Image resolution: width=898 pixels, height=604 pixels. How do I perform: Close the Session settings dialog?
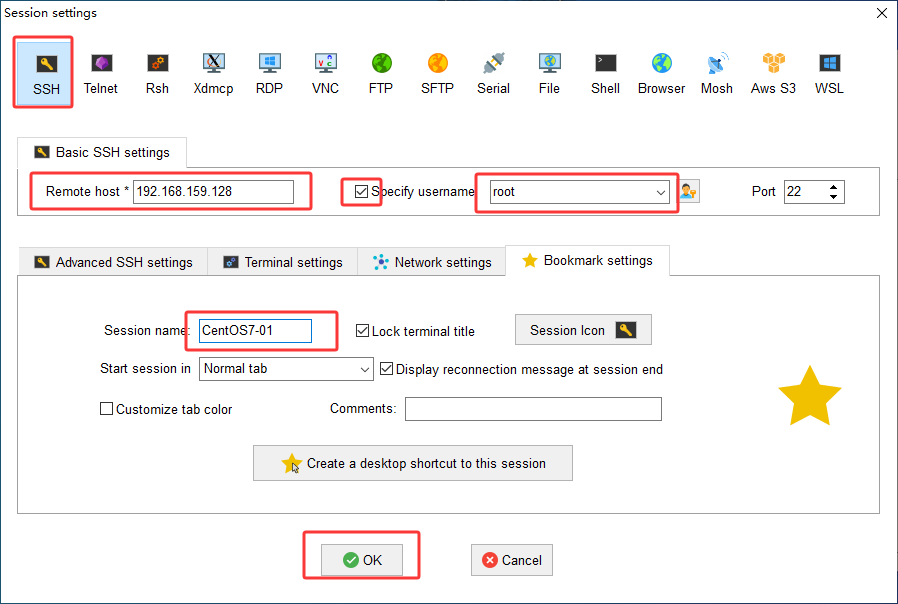882,13
